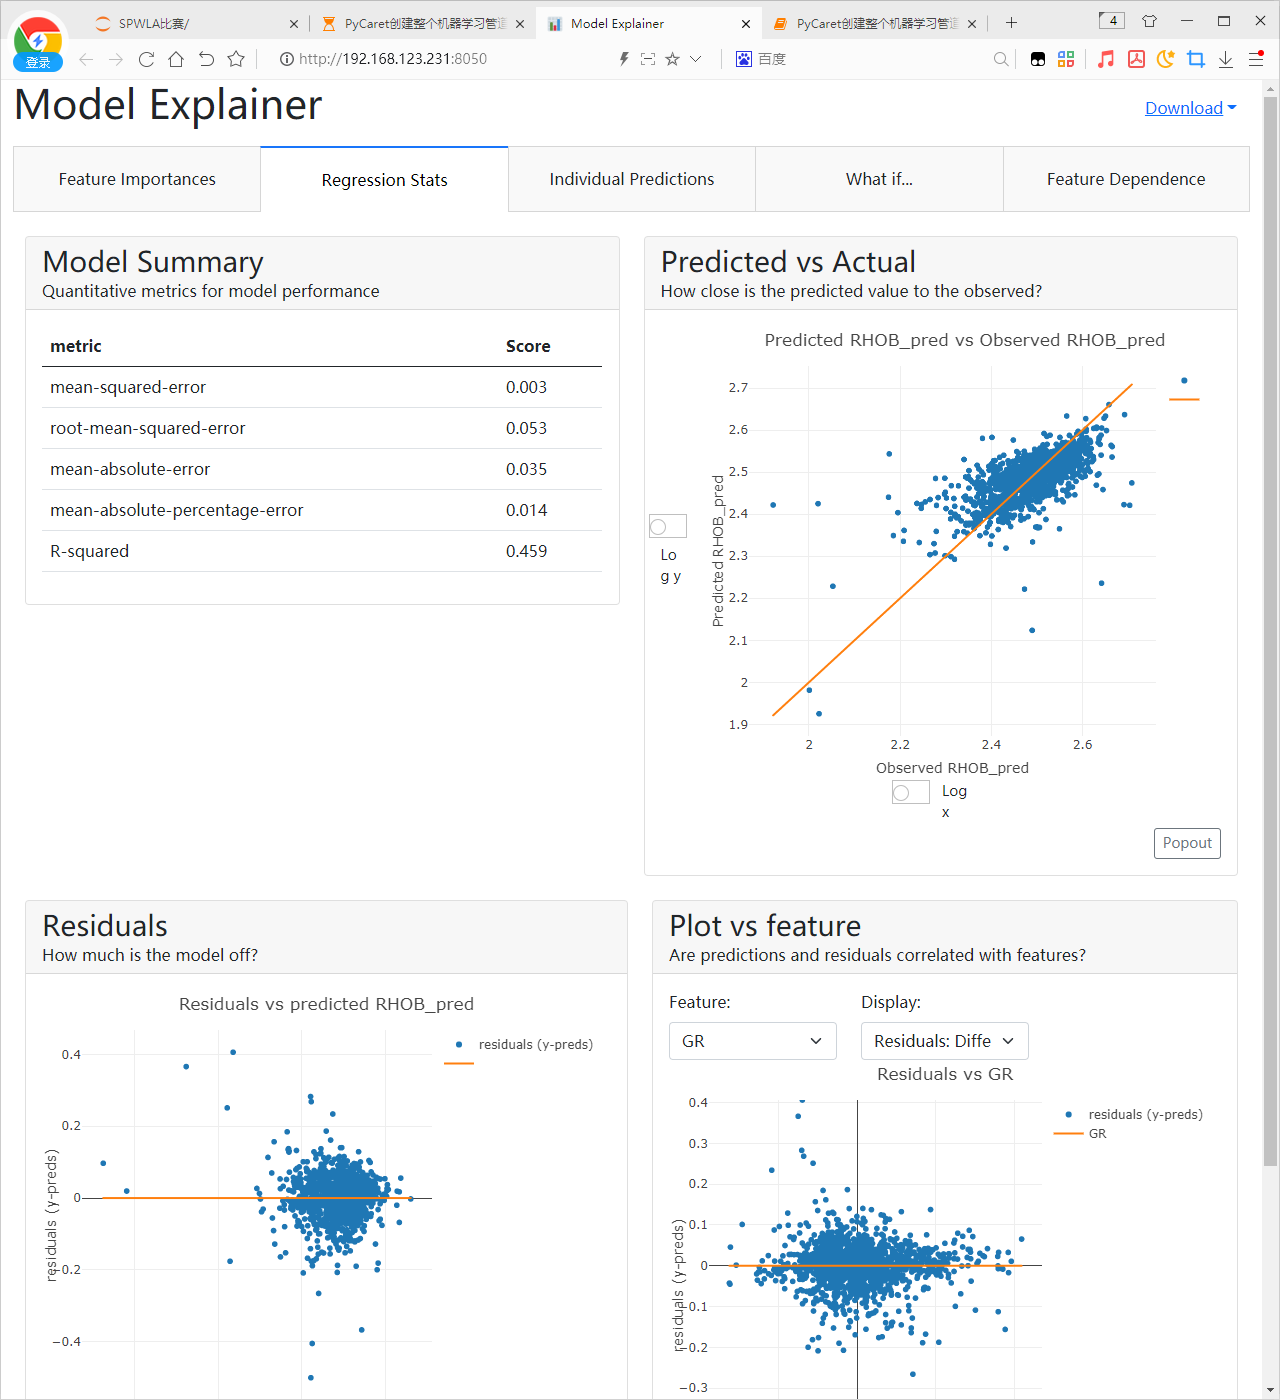Screen dimensions: 1280x1400
Task: Open the browser downloads icon
Action: click(x=1226, y=60)
